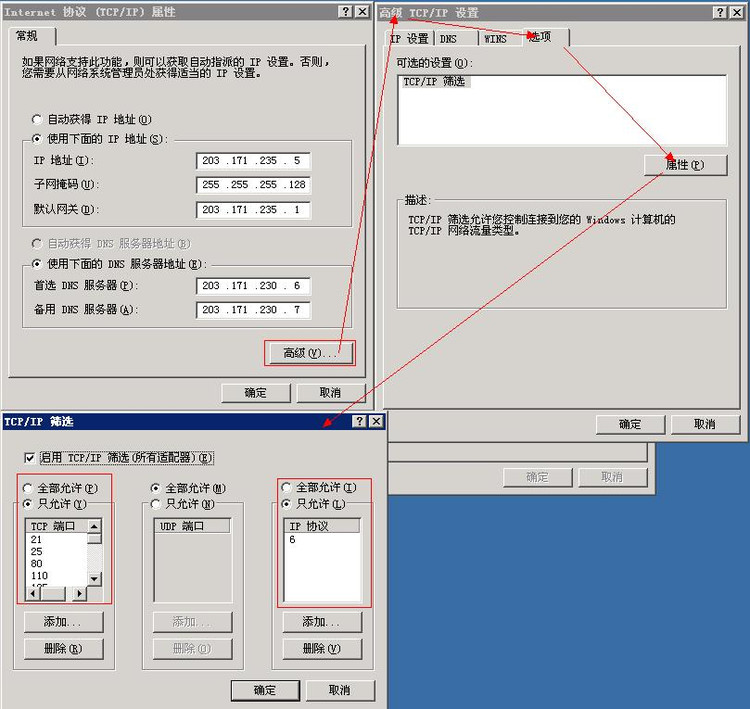
Task: Click the TCP 端口 column header
Action: click(57, 526)
